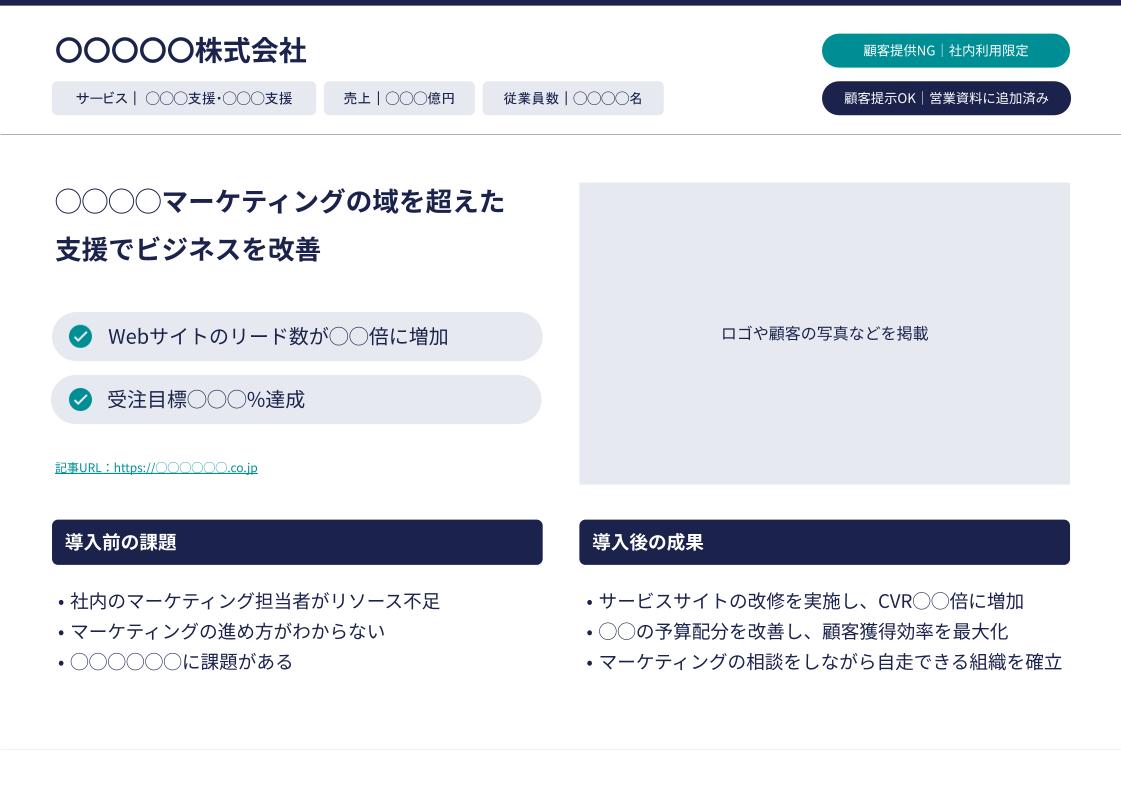
Task: Click the 〇〇〇〇〇株式会社 company name heading
Action: [x=181, y=50]
